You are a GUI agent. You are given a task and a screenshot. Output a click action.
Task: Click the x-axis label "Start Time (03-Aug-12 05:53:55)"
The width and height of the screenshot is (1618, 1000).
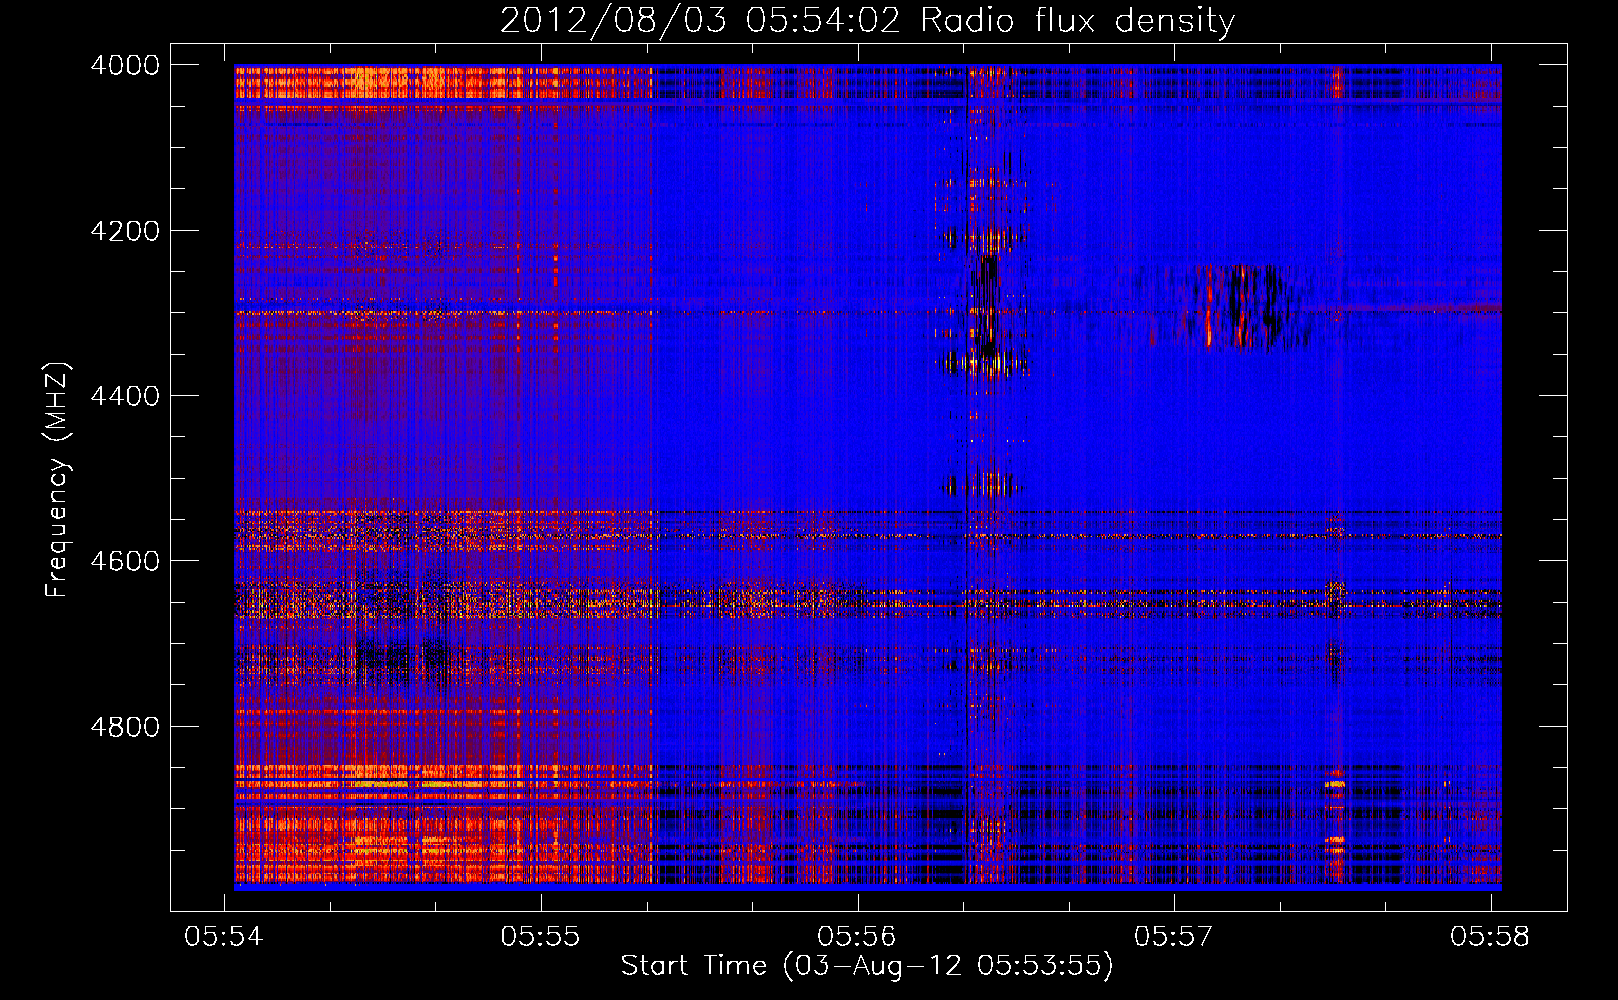click(867, 966)
